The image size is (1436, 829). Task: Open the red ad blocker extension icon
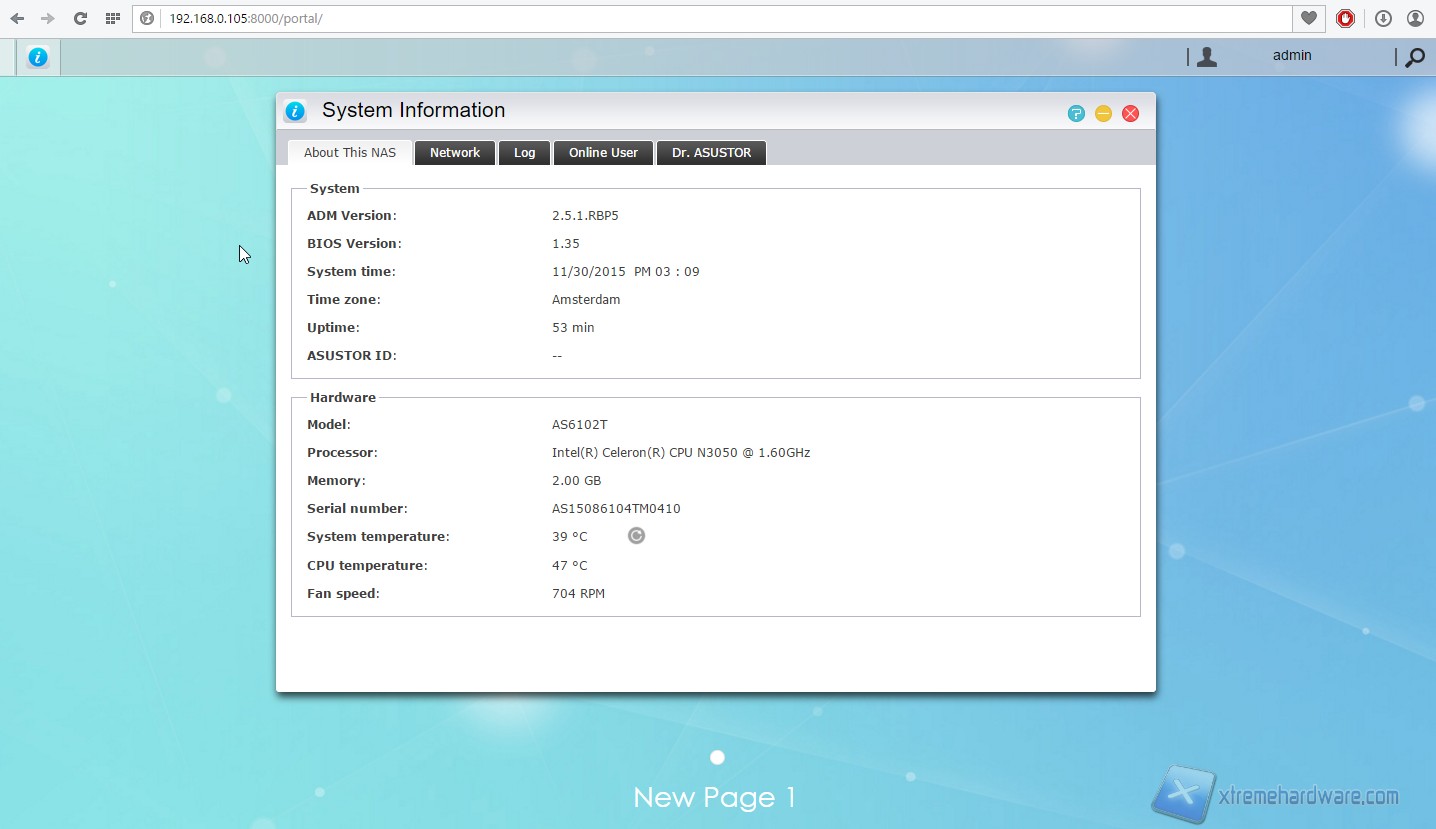click(x=1346, y=18)
